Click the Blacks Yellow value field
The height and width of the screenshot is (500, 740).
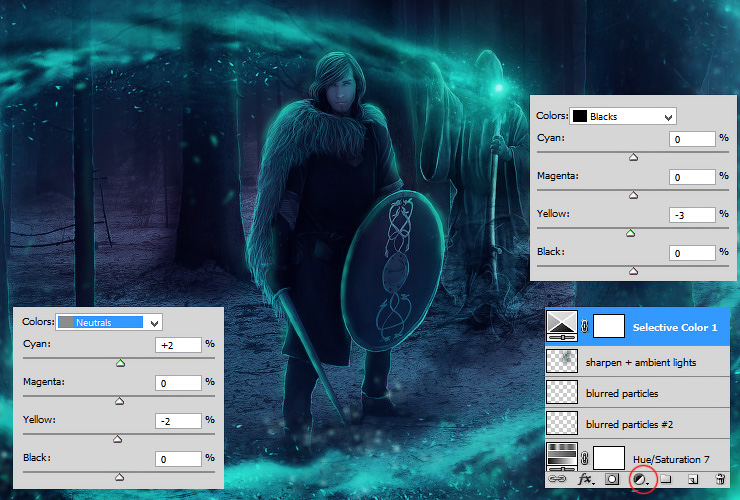pyautogui.click(x=692, y=215)
